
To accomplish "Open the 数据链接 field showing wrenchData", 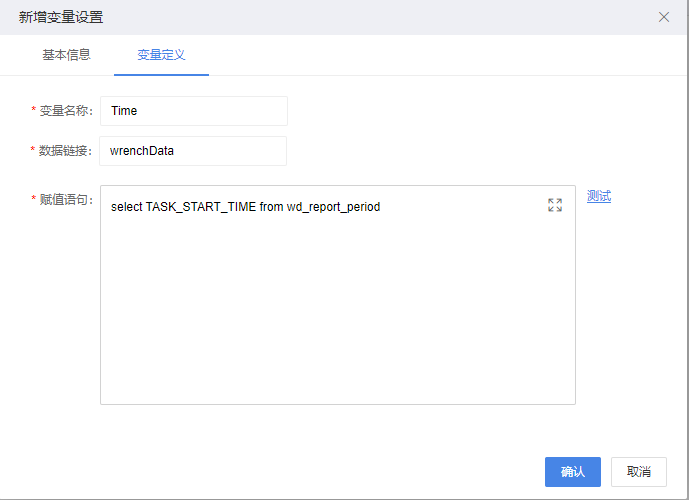I will 193,151.
